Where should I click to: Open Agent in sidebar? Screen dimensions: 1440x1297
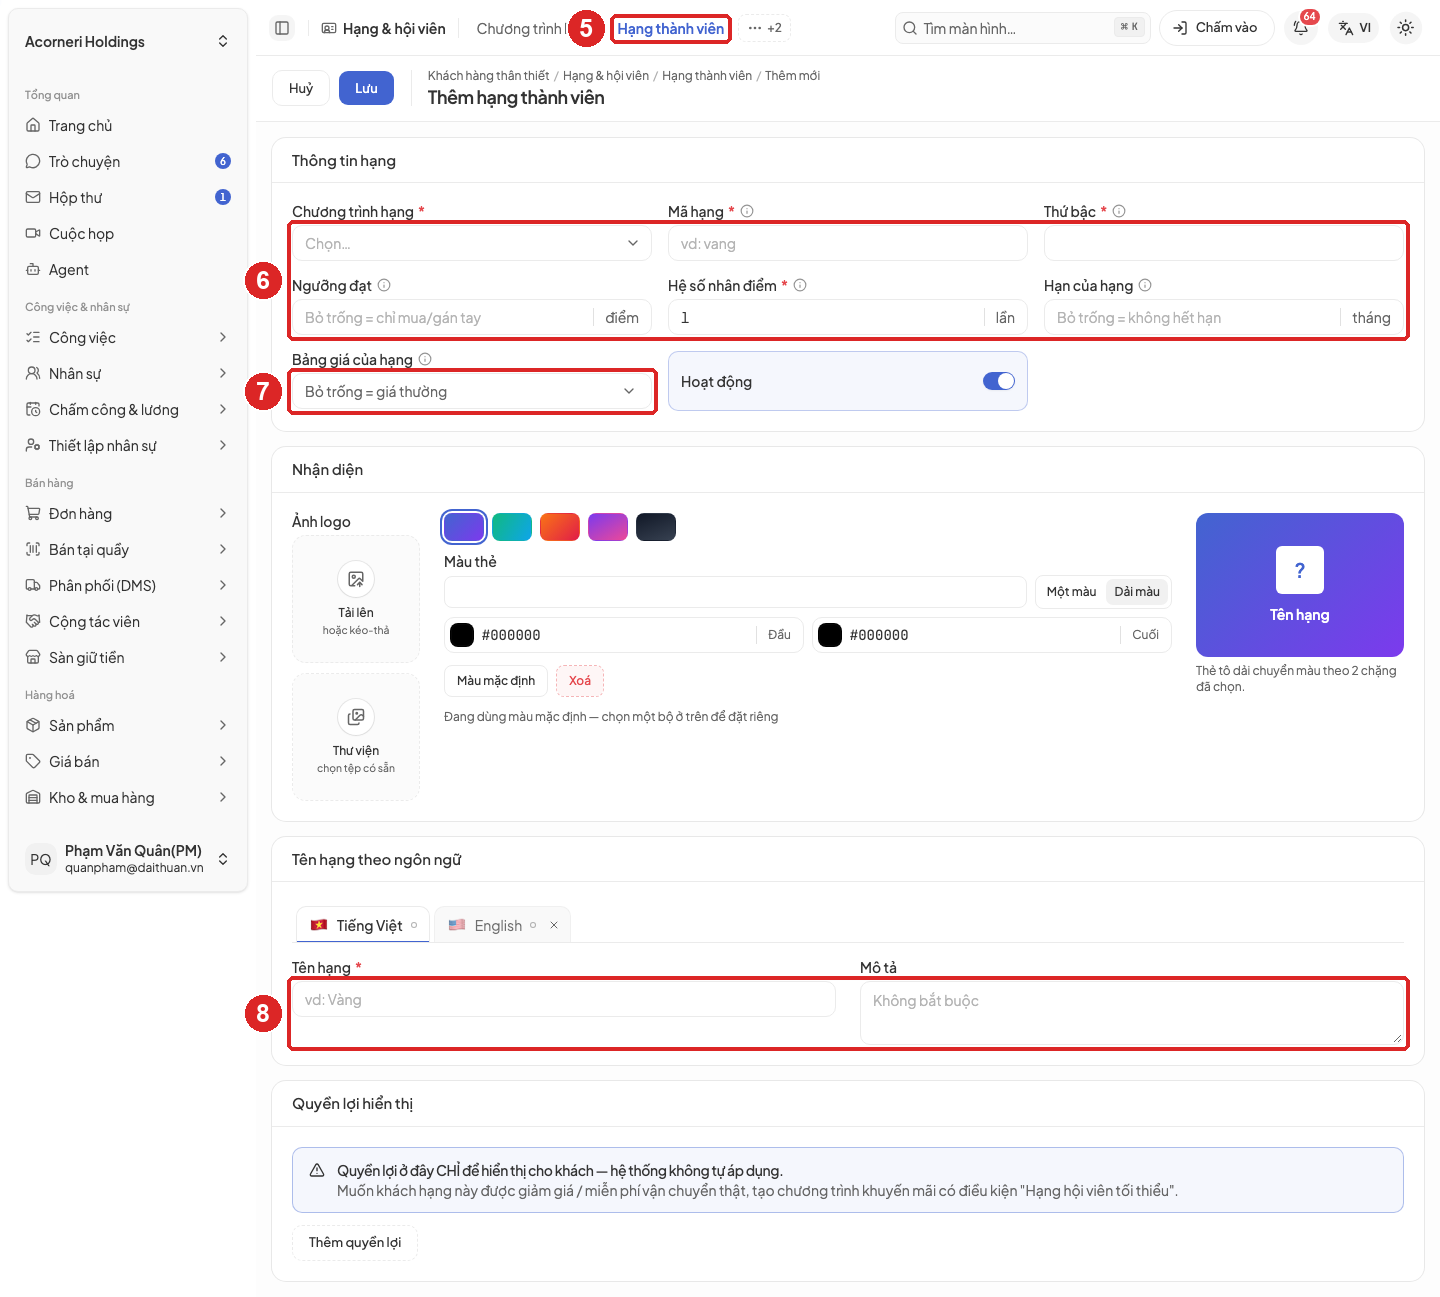(x=128, y=270)
